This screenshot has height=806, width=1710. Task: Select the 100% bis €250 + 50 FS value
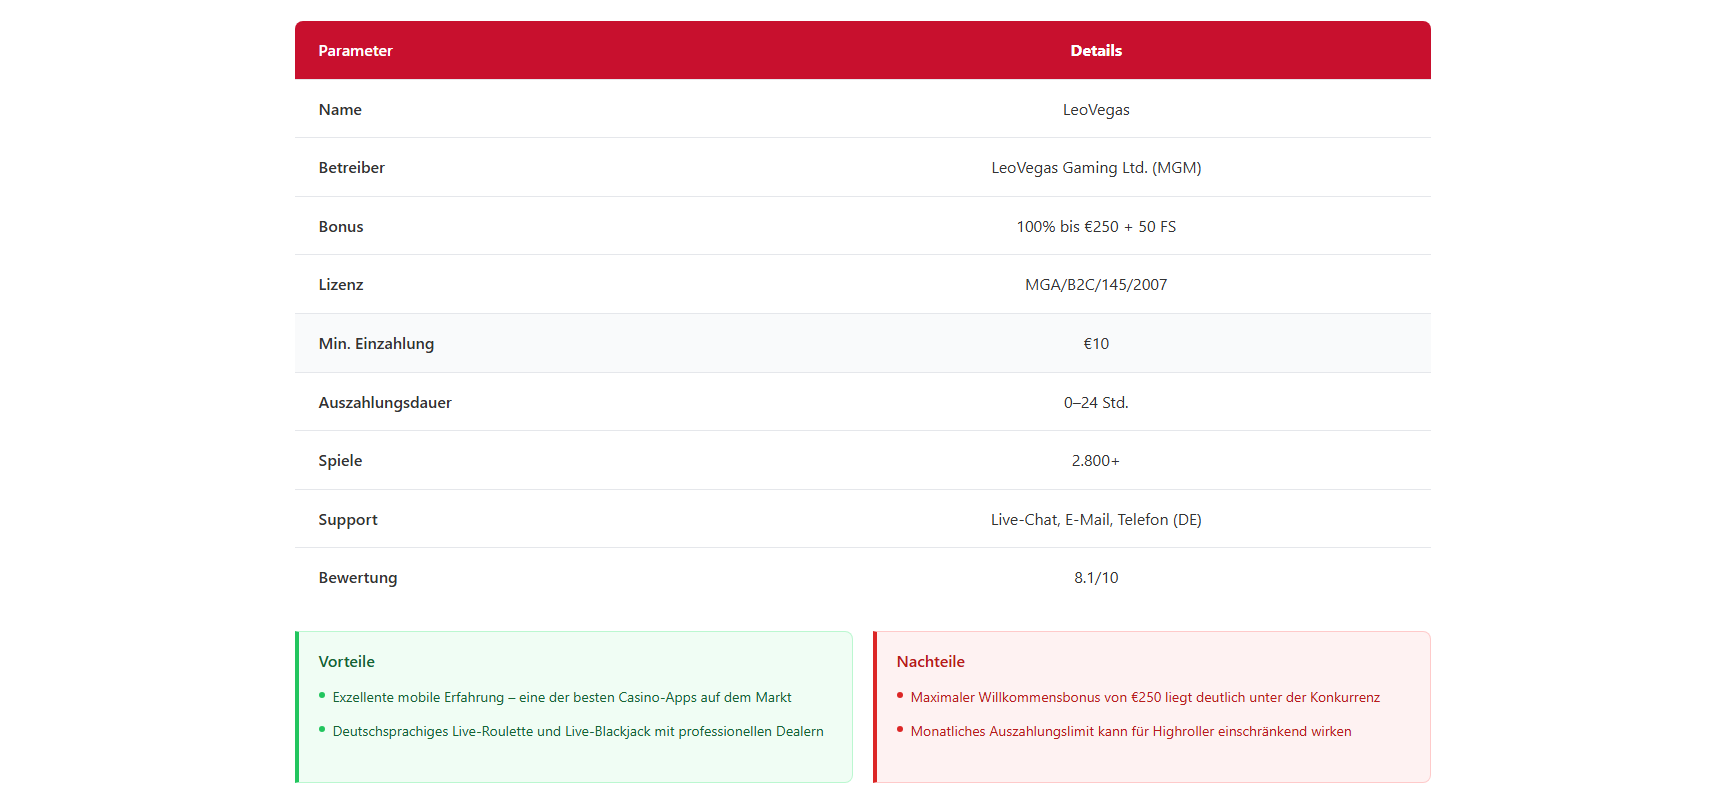[x=1096, y=227]
